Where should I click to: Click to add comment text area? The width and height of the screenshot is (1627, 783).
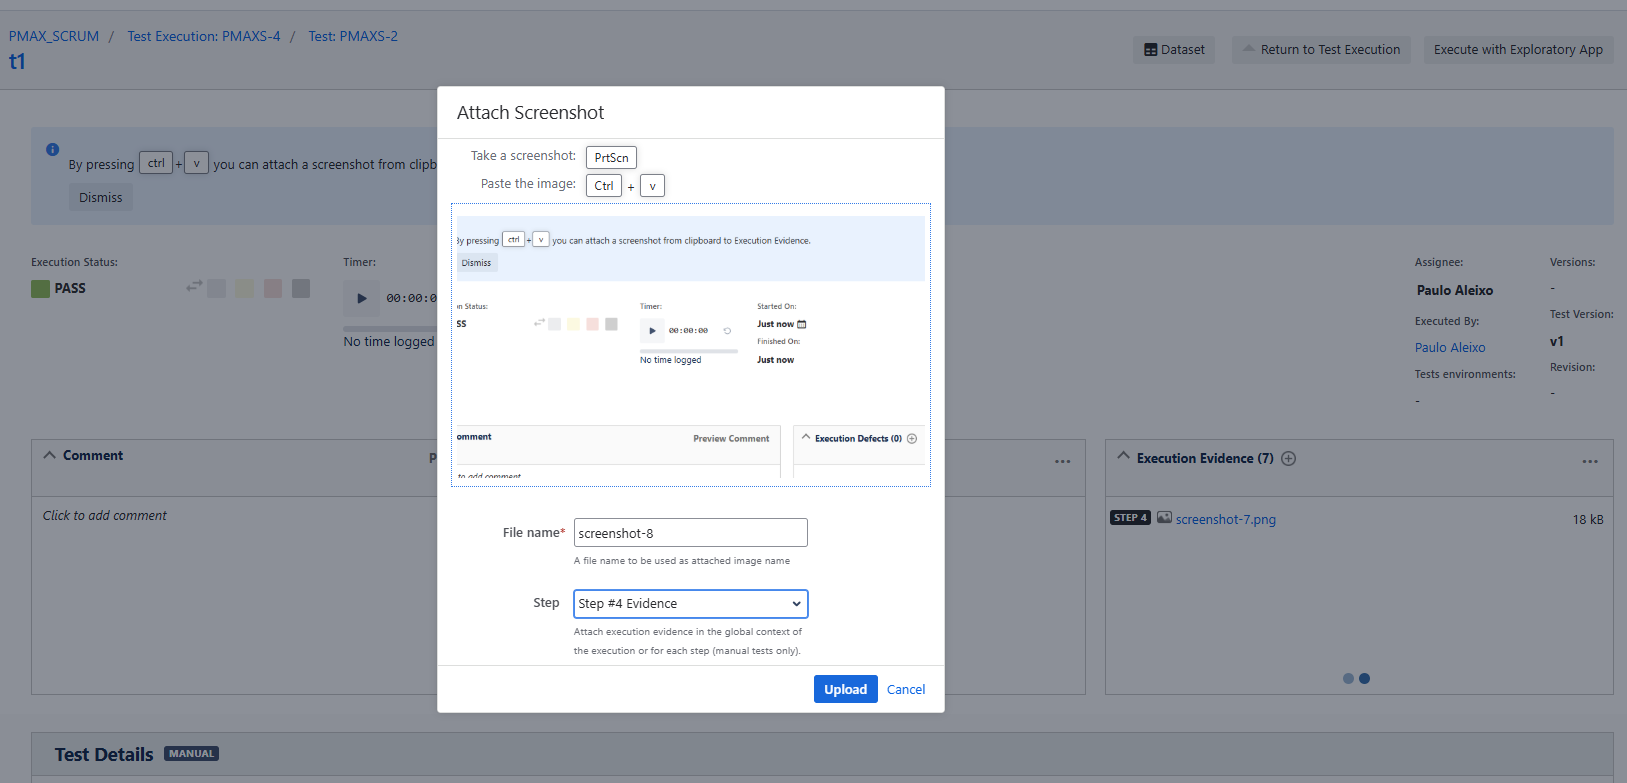coord(105,516)
